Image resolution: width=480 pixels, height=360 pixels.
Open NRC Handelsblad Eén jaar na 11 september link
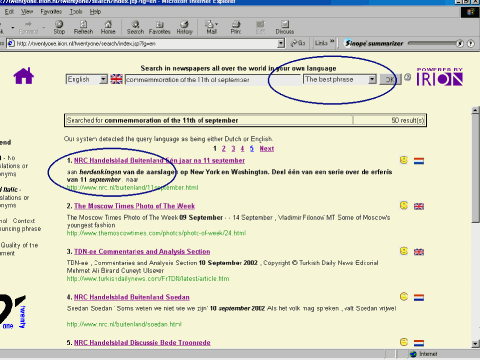(x=159, y=160)
